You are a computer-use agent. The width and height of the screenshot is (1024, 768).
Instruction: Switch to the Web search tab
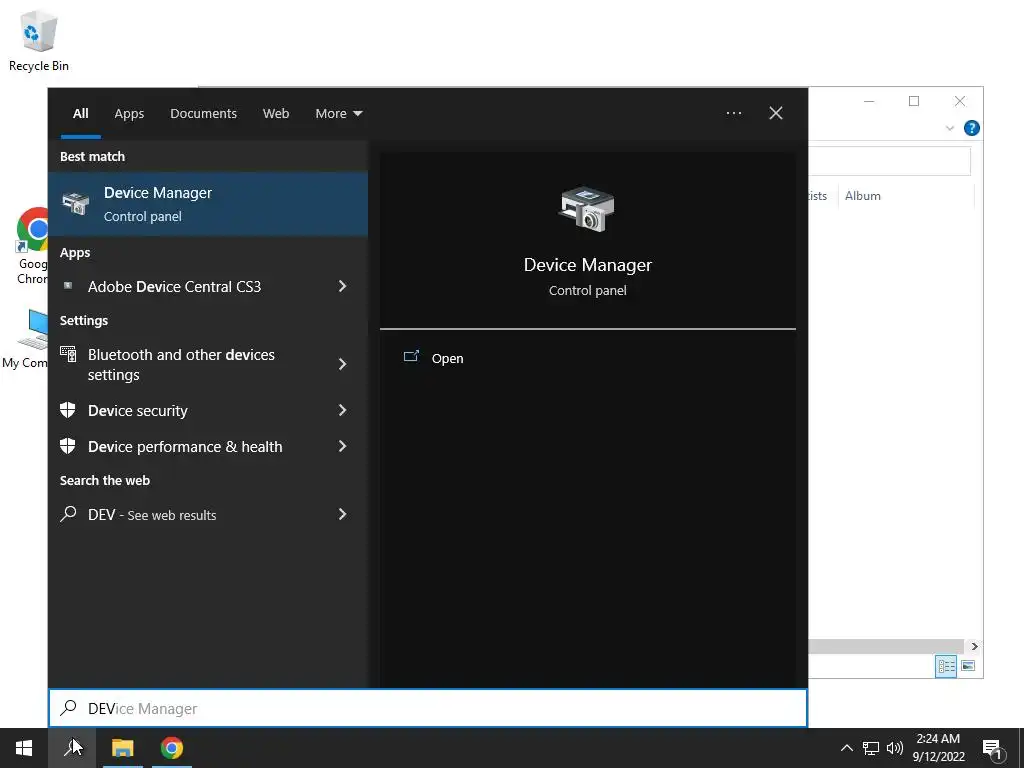pos(276,114)
